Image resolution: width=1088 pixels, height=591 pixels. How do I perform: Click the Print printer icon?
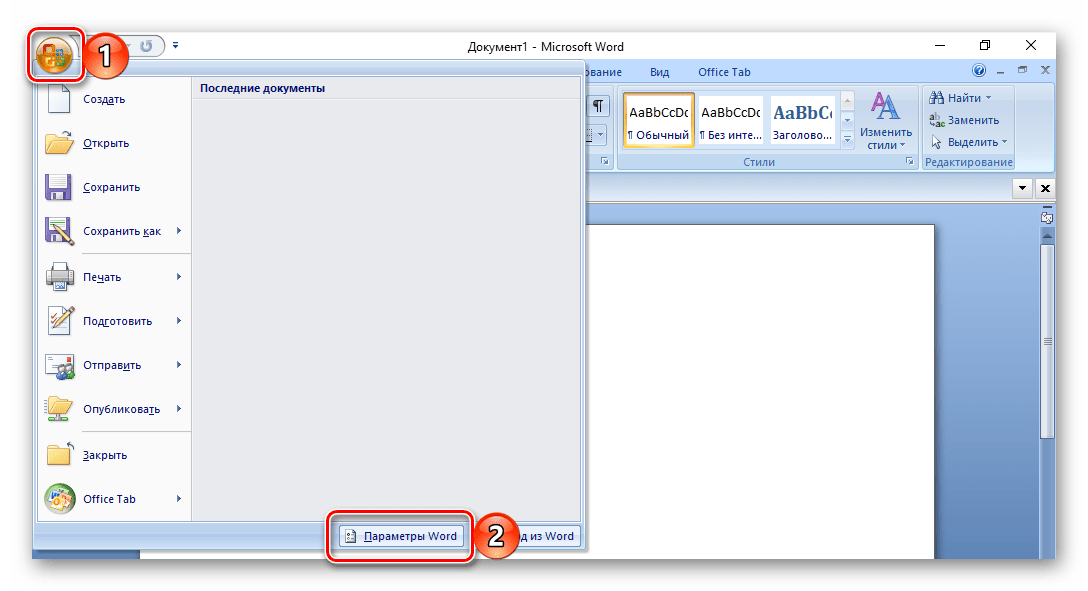(60, 277)
